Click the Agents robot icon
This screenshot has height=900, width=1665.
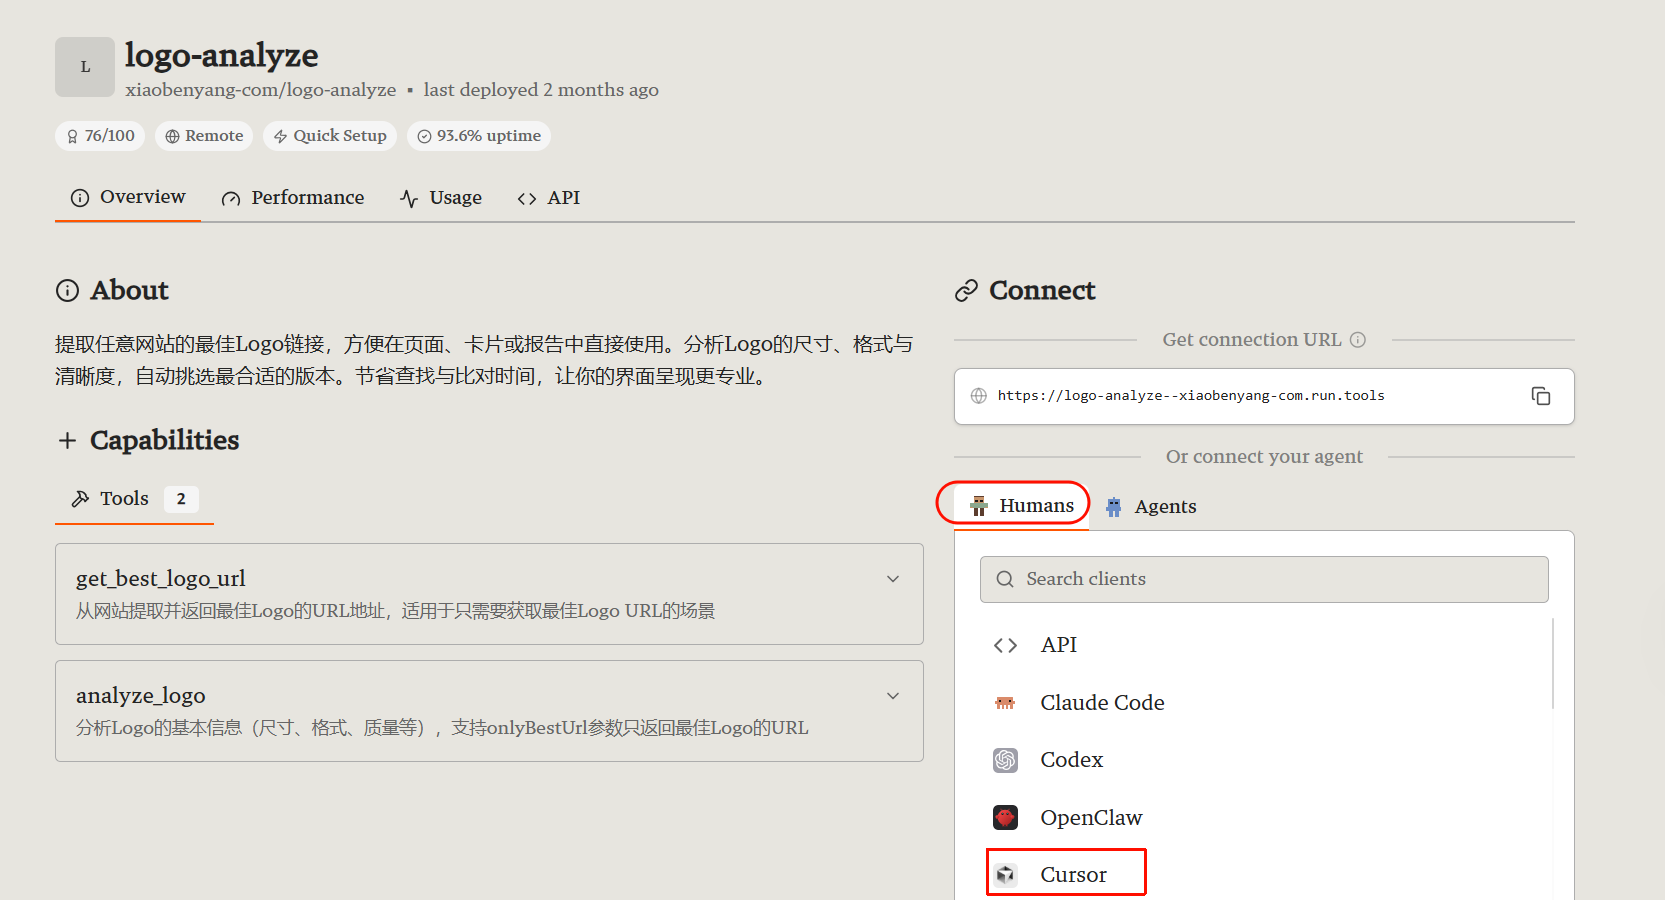point(1114,507)
